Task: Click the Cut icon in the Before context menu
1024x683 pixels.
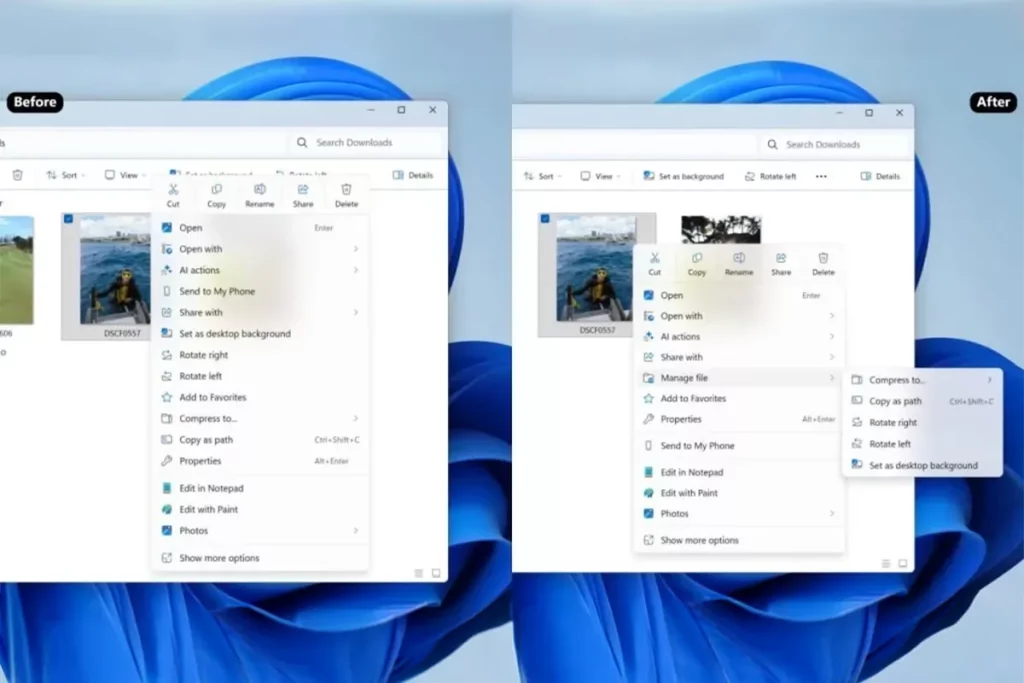Action: (x=173, y=190)
